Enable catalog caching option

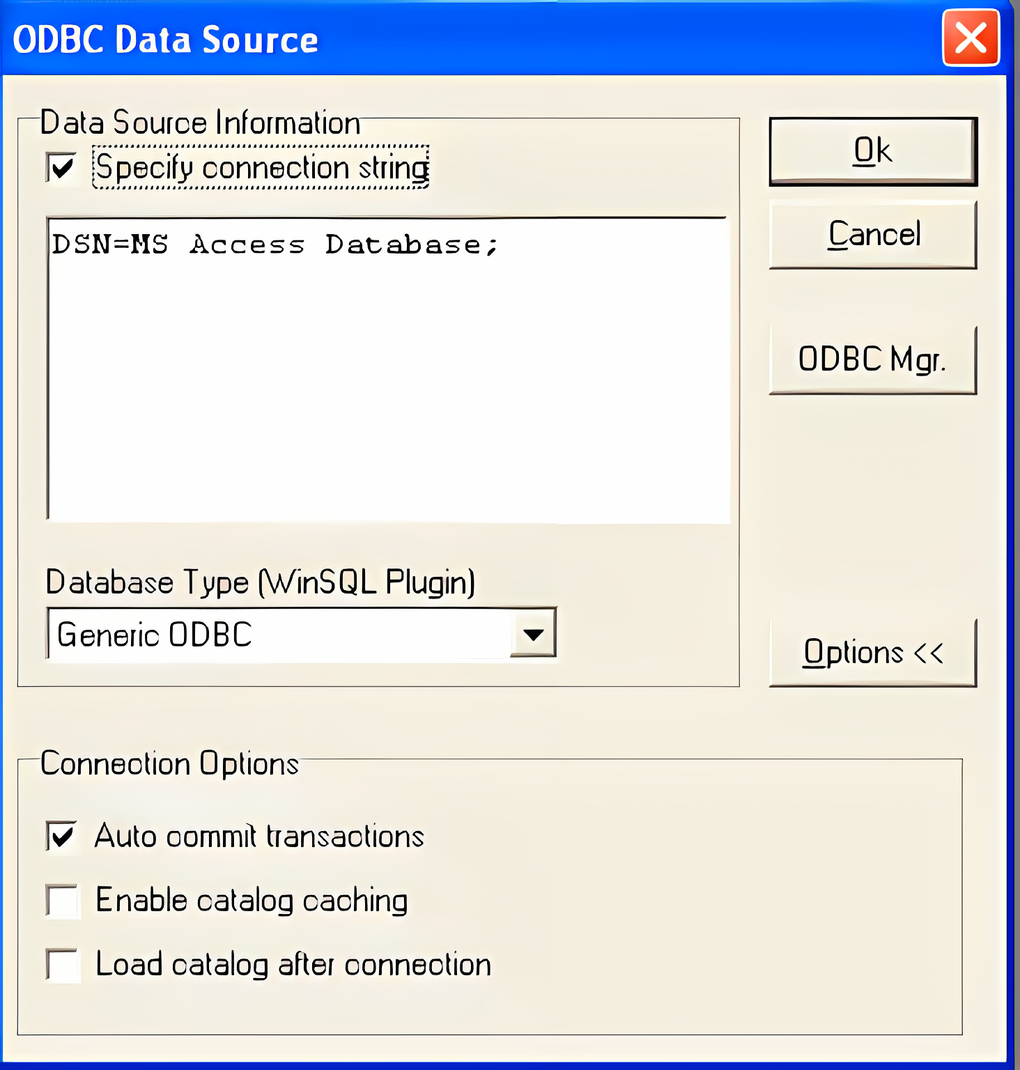[x=61, y=900]
